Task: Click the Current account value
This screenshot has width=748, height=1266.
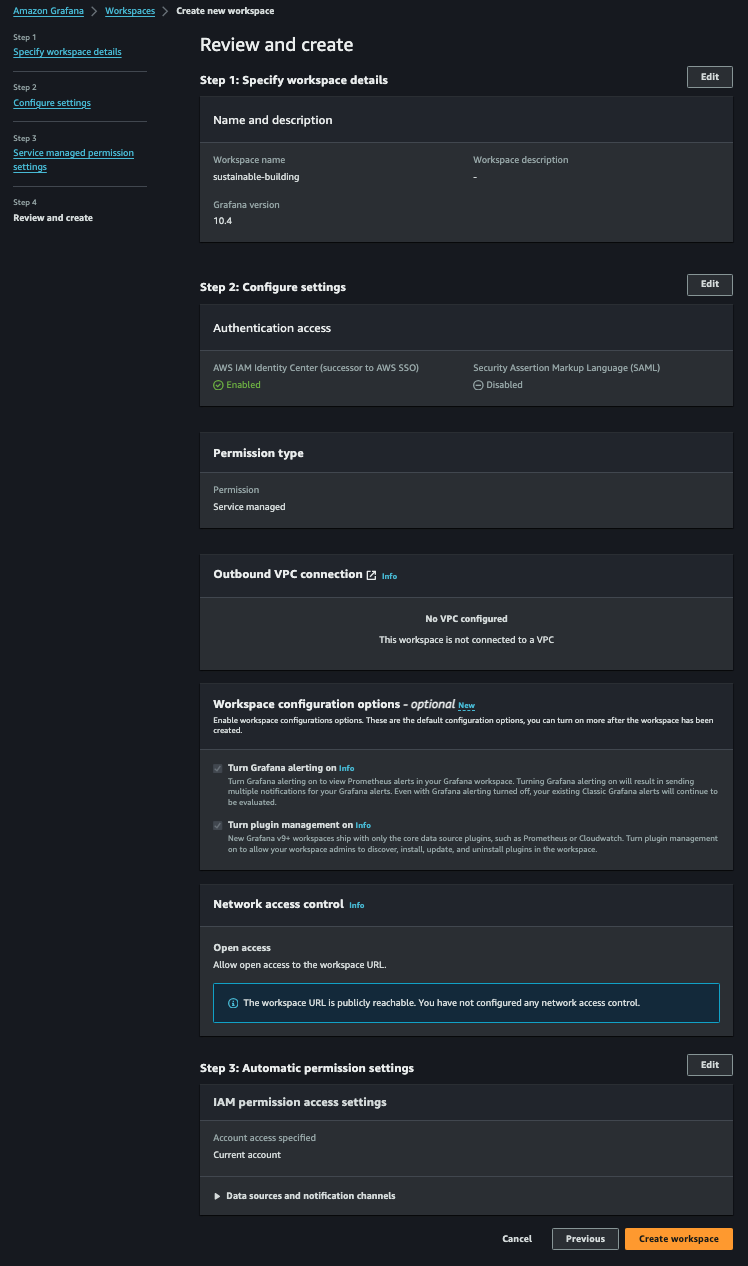Action: (x=247, y=1155)
